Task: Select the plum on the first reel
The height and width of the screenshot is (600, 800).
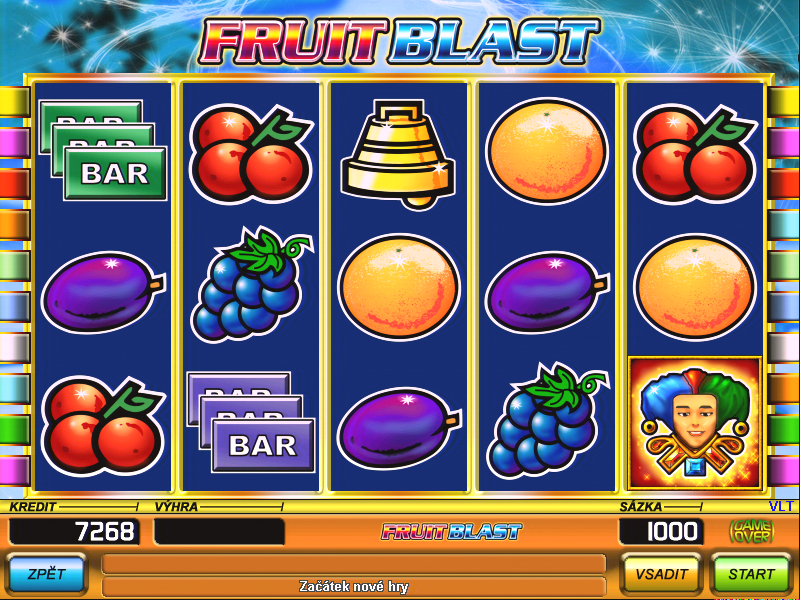Action: tap(104, 291)
